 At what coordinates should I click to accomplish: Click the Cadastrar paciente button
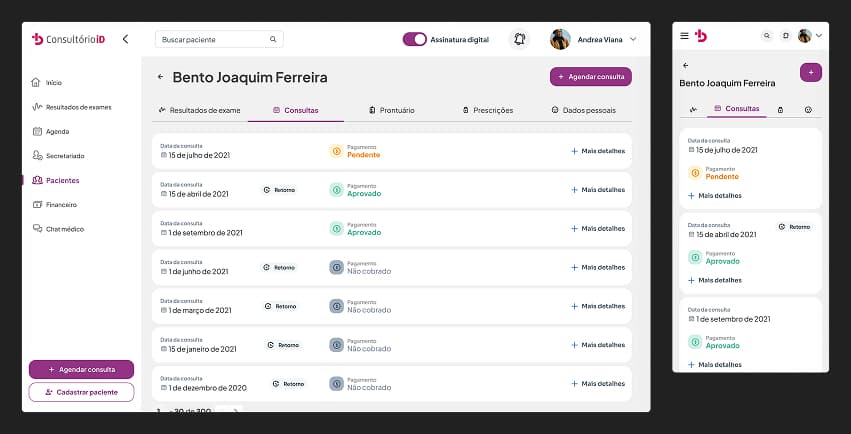click(x=81, y=392)
